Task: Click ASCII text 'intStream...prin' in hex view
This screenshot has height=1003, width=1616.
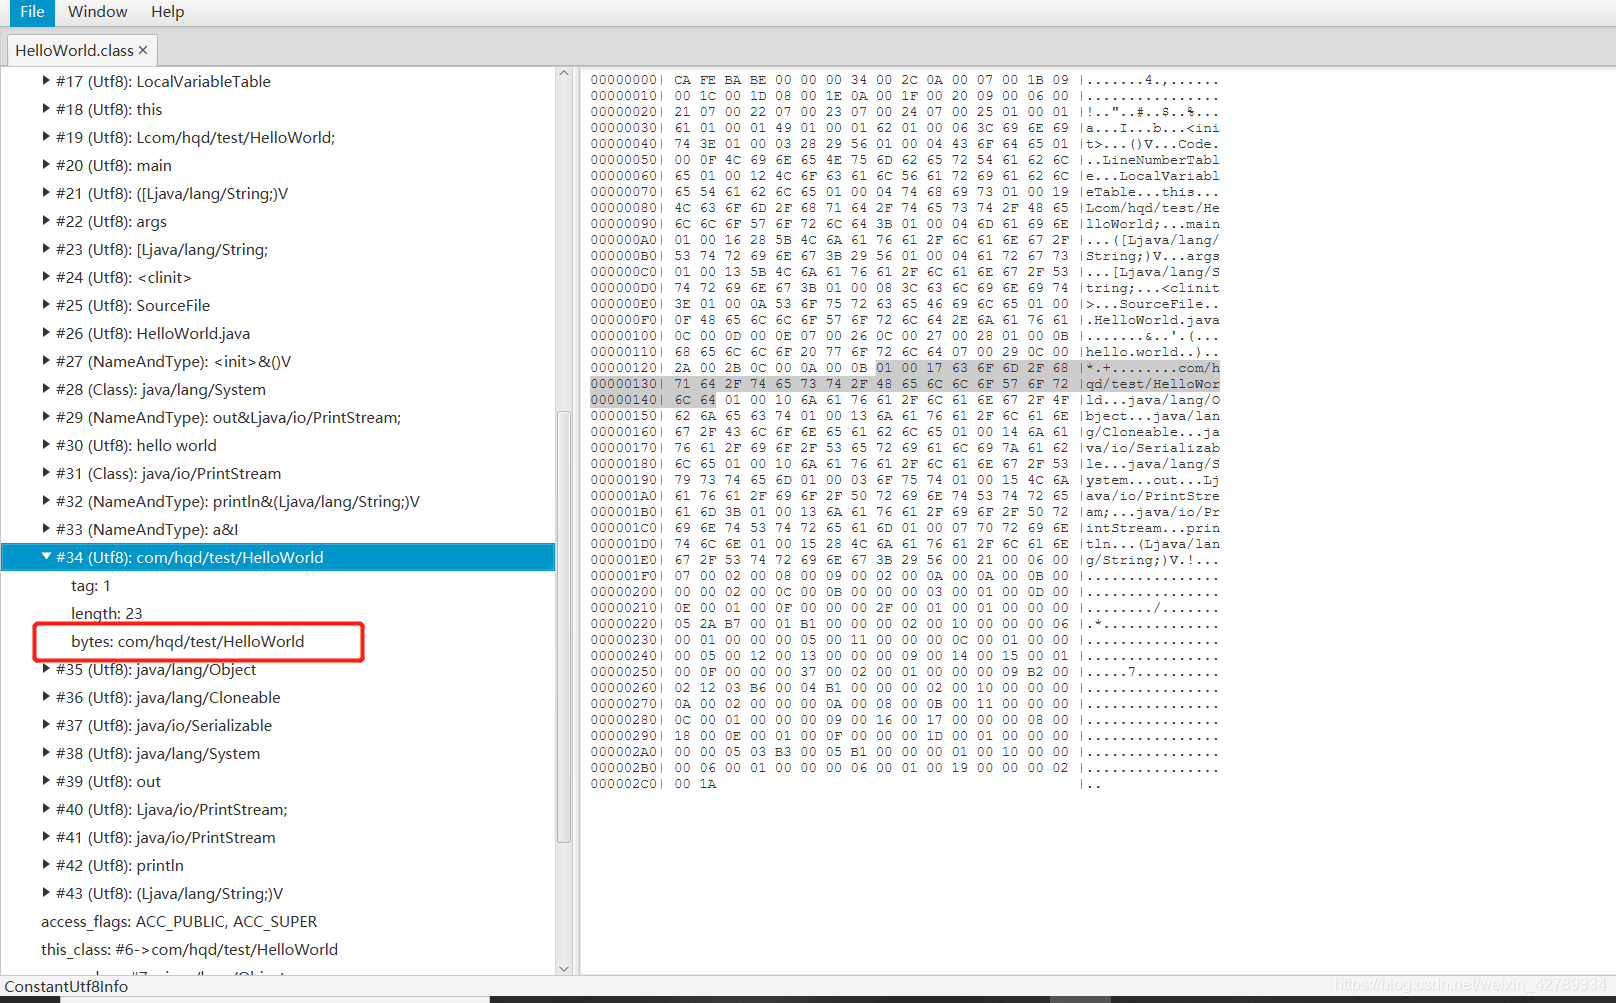Action: coord(1153,528)
